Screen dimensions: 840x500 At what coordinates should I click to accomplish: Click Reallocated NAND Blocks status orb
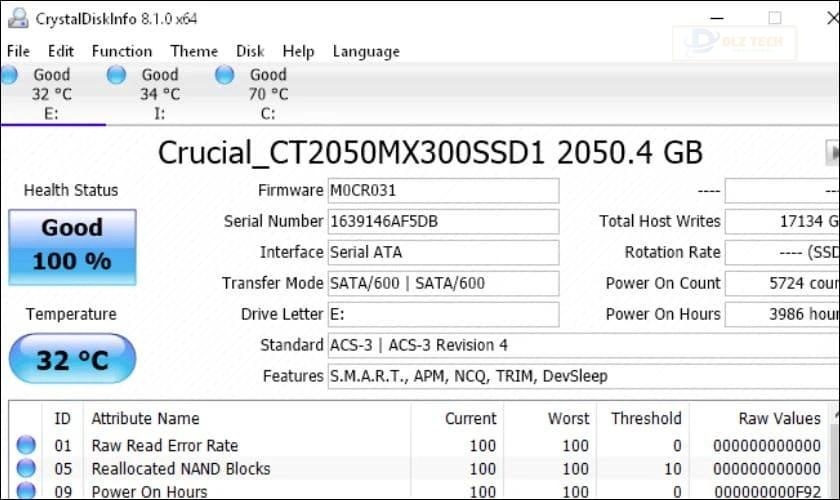[x=26, y=469]
